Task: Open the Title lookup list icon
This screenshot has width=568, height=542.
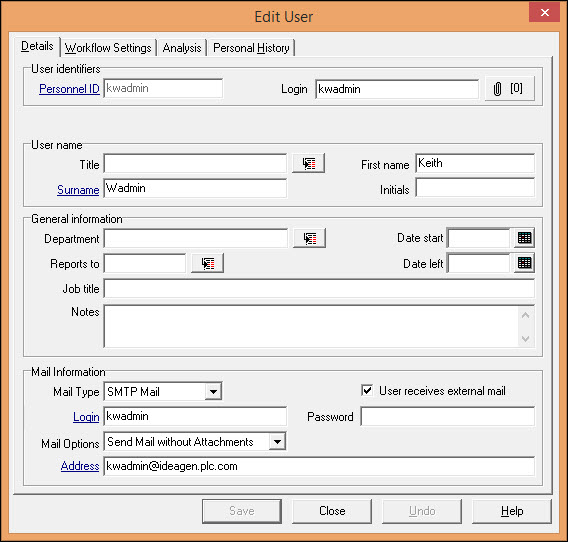Action: pyautogui.click(x=308, y=163)
